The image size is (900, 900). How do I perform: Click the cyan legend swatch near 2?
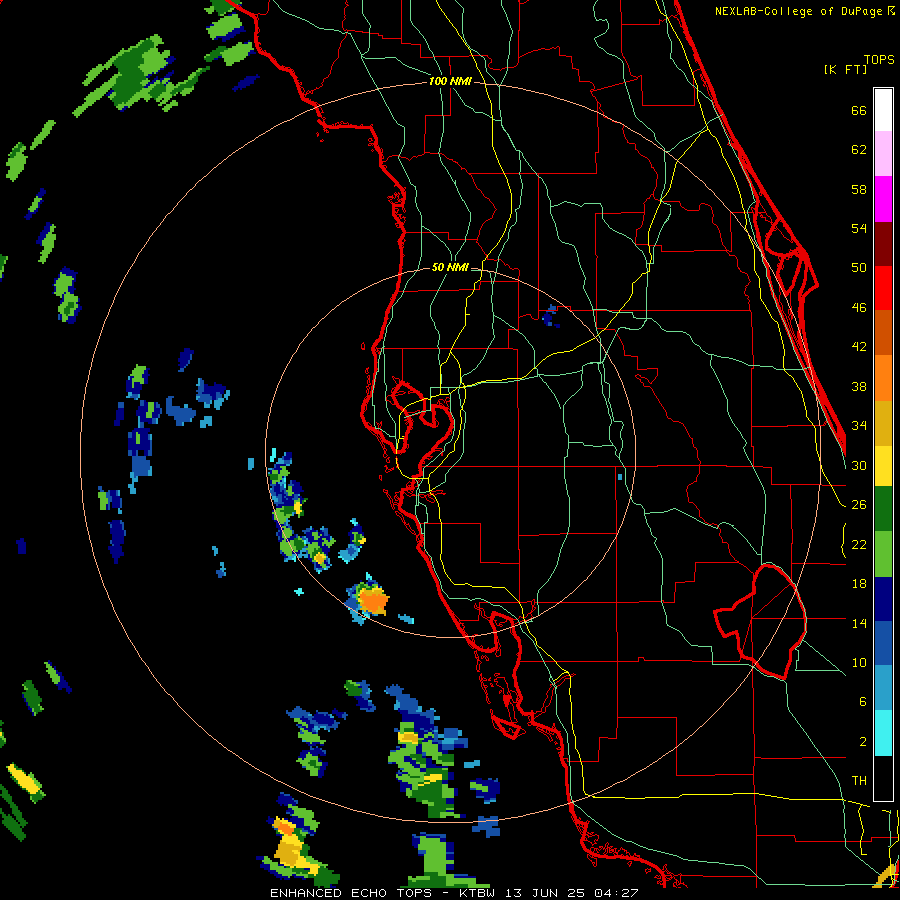pyautogui.click(x=883, y=733)
